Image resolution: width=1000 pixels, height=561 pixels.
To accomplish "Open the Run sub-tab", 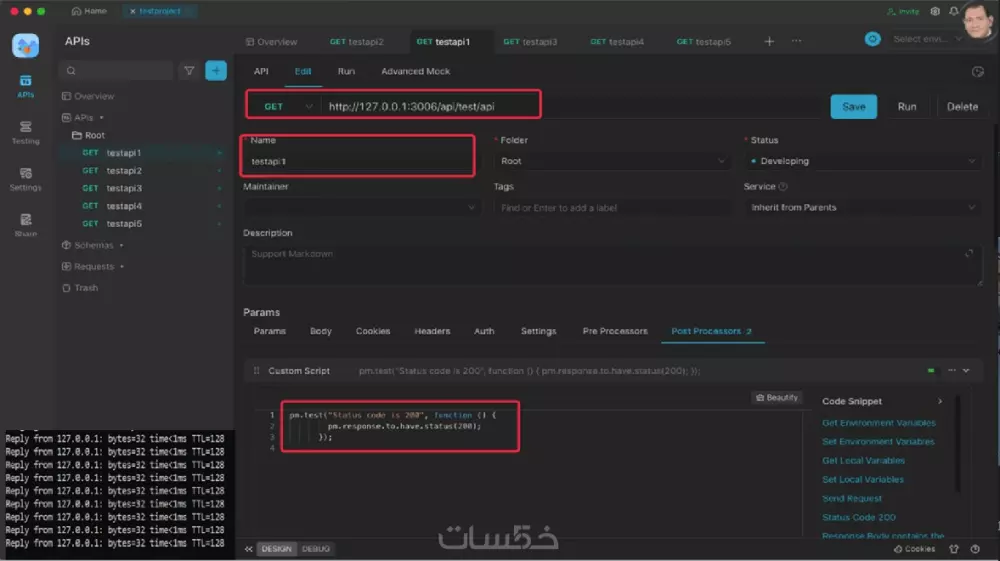I will (x=346, y=71).
